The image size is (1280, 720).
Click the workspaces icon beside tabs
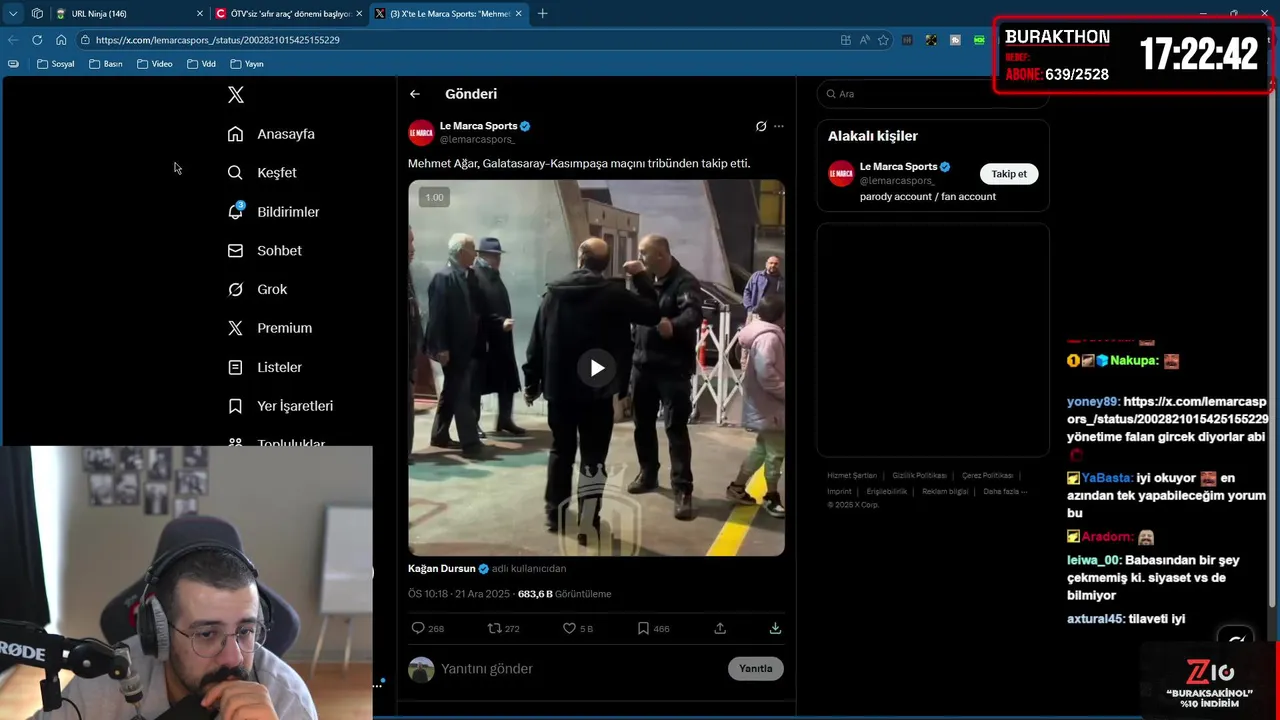click(x=37, y=14)
